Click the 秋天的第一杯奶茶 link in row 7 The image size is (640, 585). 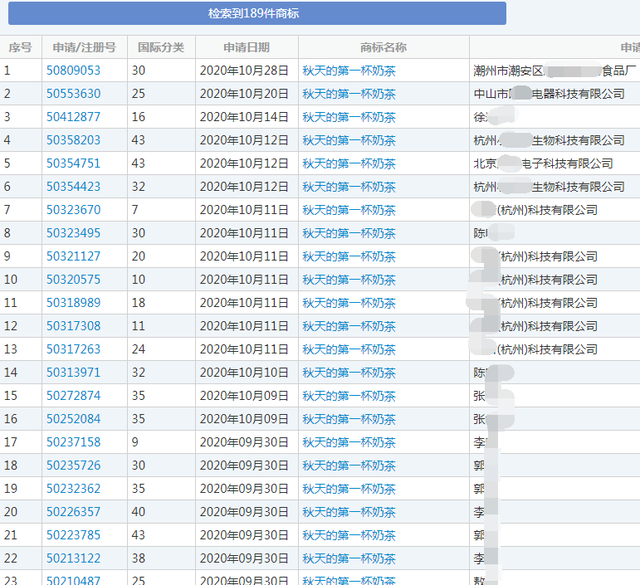coord(349,210)
